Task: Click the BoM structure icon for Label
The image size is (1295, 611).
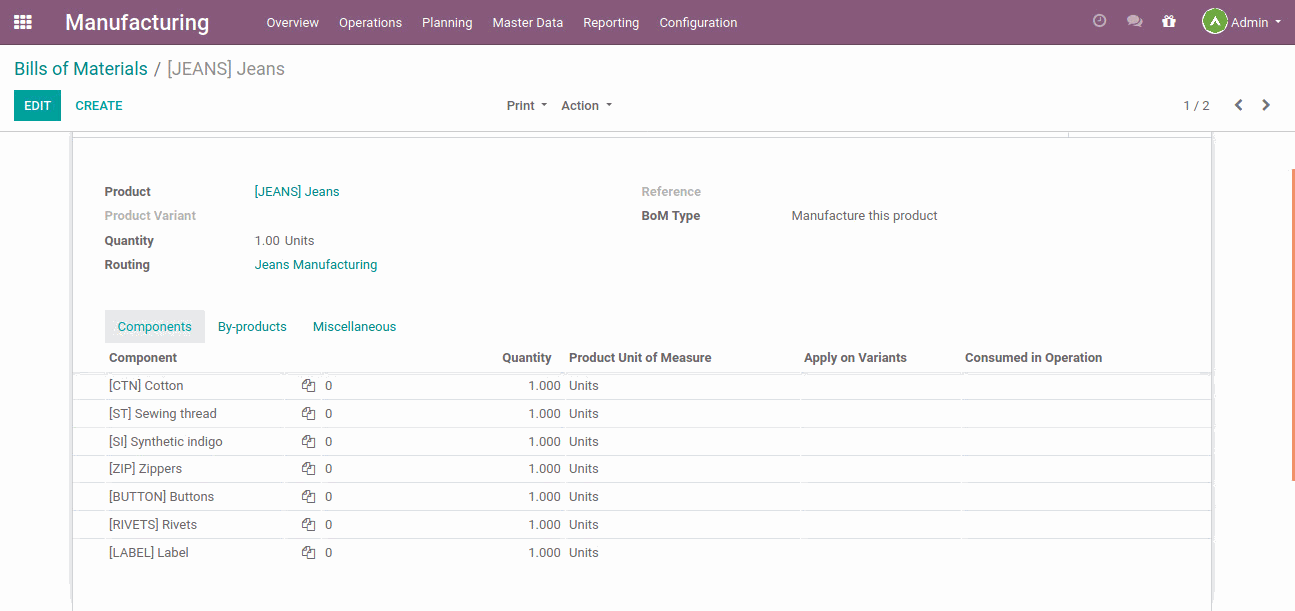Action: coord(308,553)
